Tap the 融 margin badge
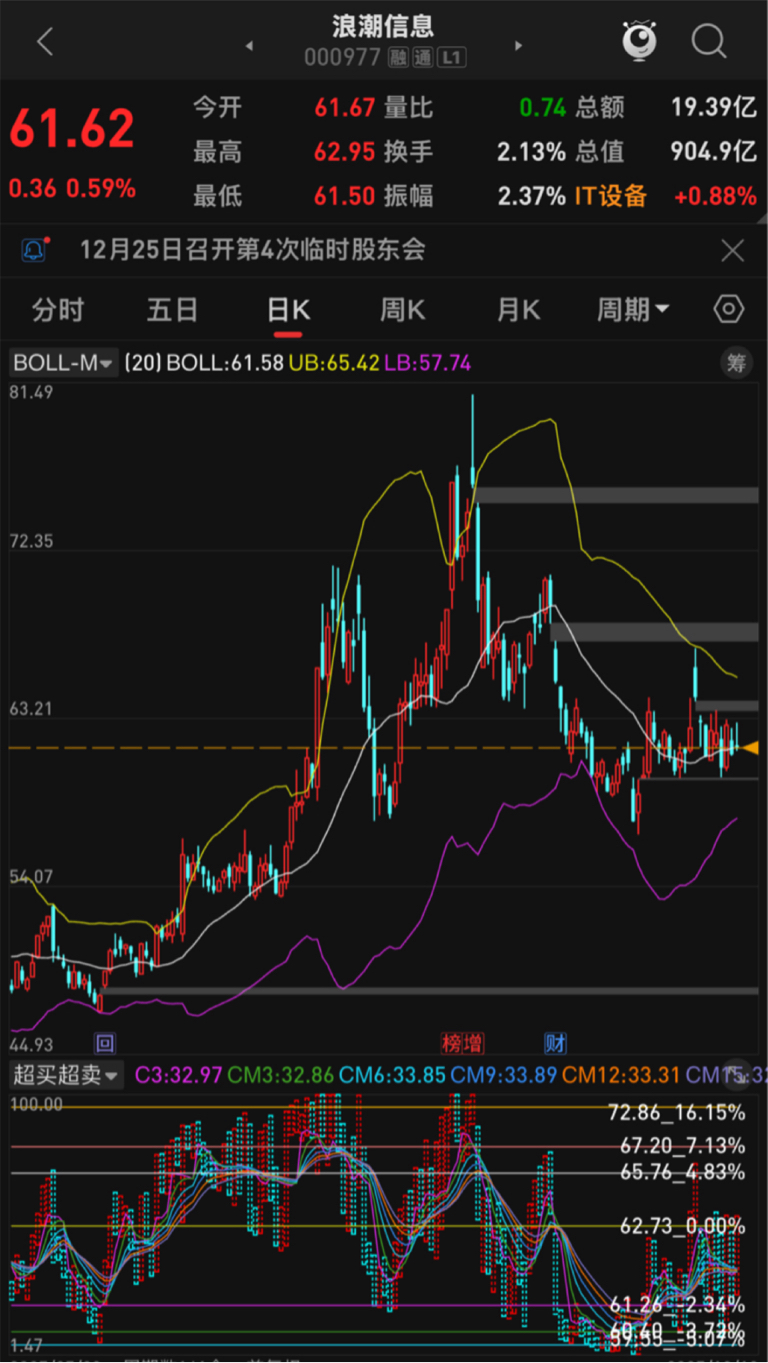Image resolution: width=768 pixels, height=1363 pixels. (399, 58)
